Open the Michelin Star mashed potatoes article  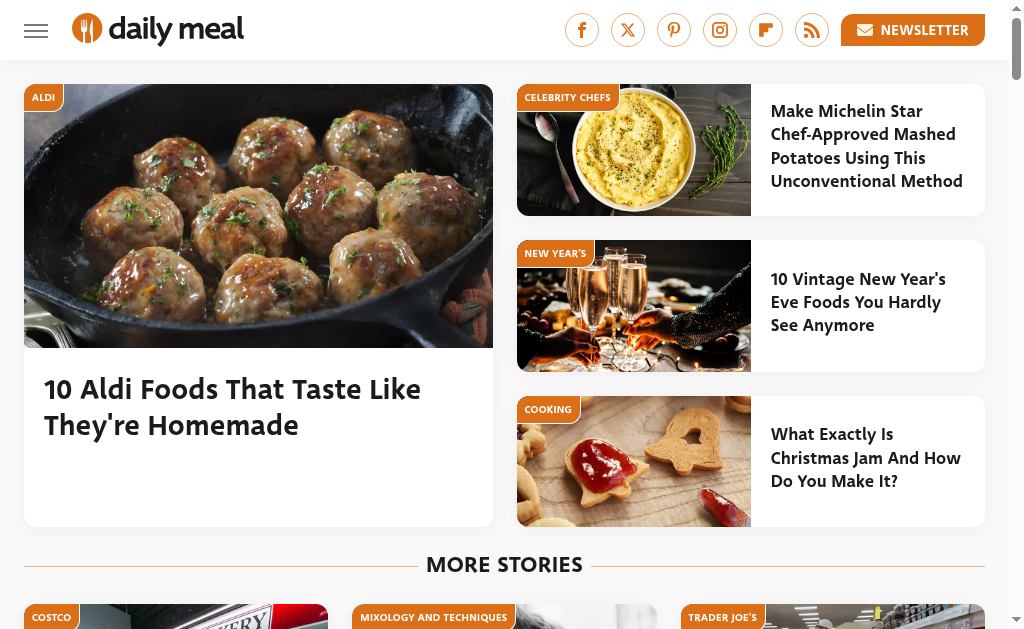[x=866, y=146]
